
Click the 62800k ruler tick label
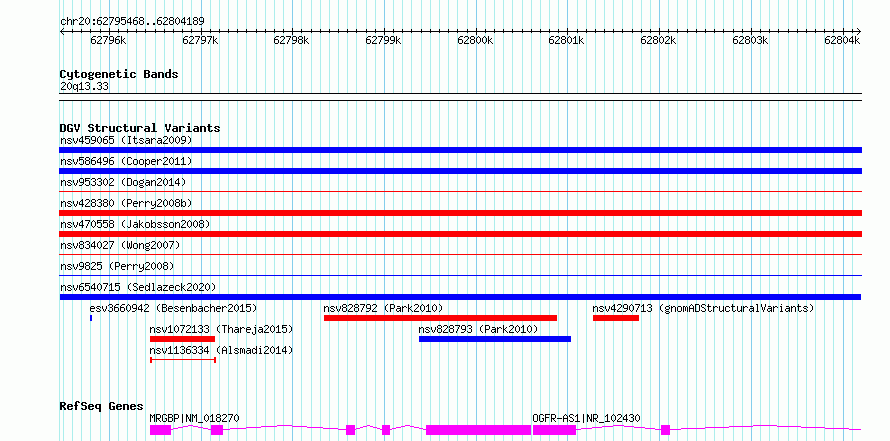click(x=476, y=41)
